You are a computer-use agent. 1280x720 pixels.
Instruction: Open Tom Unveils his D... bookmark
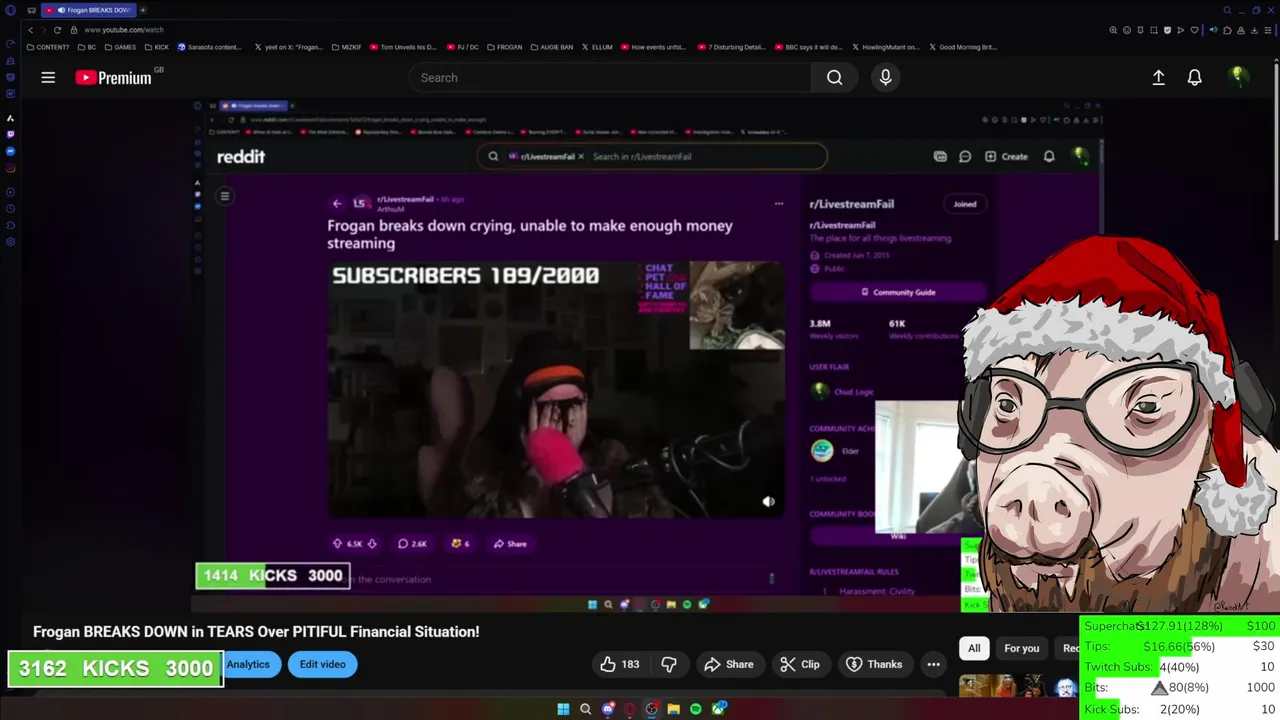tap(404, 47)
